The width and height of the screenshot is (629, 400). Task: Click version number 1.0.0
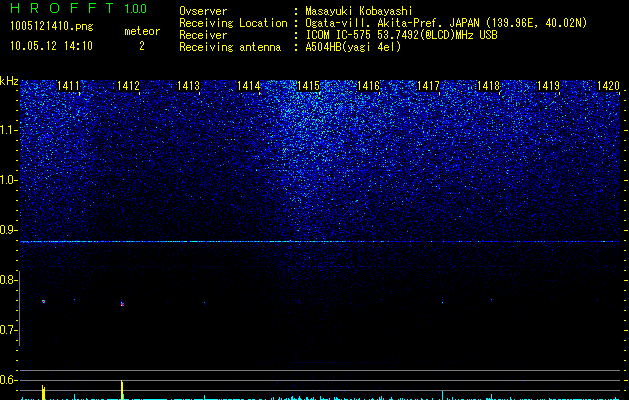[135, 9]
